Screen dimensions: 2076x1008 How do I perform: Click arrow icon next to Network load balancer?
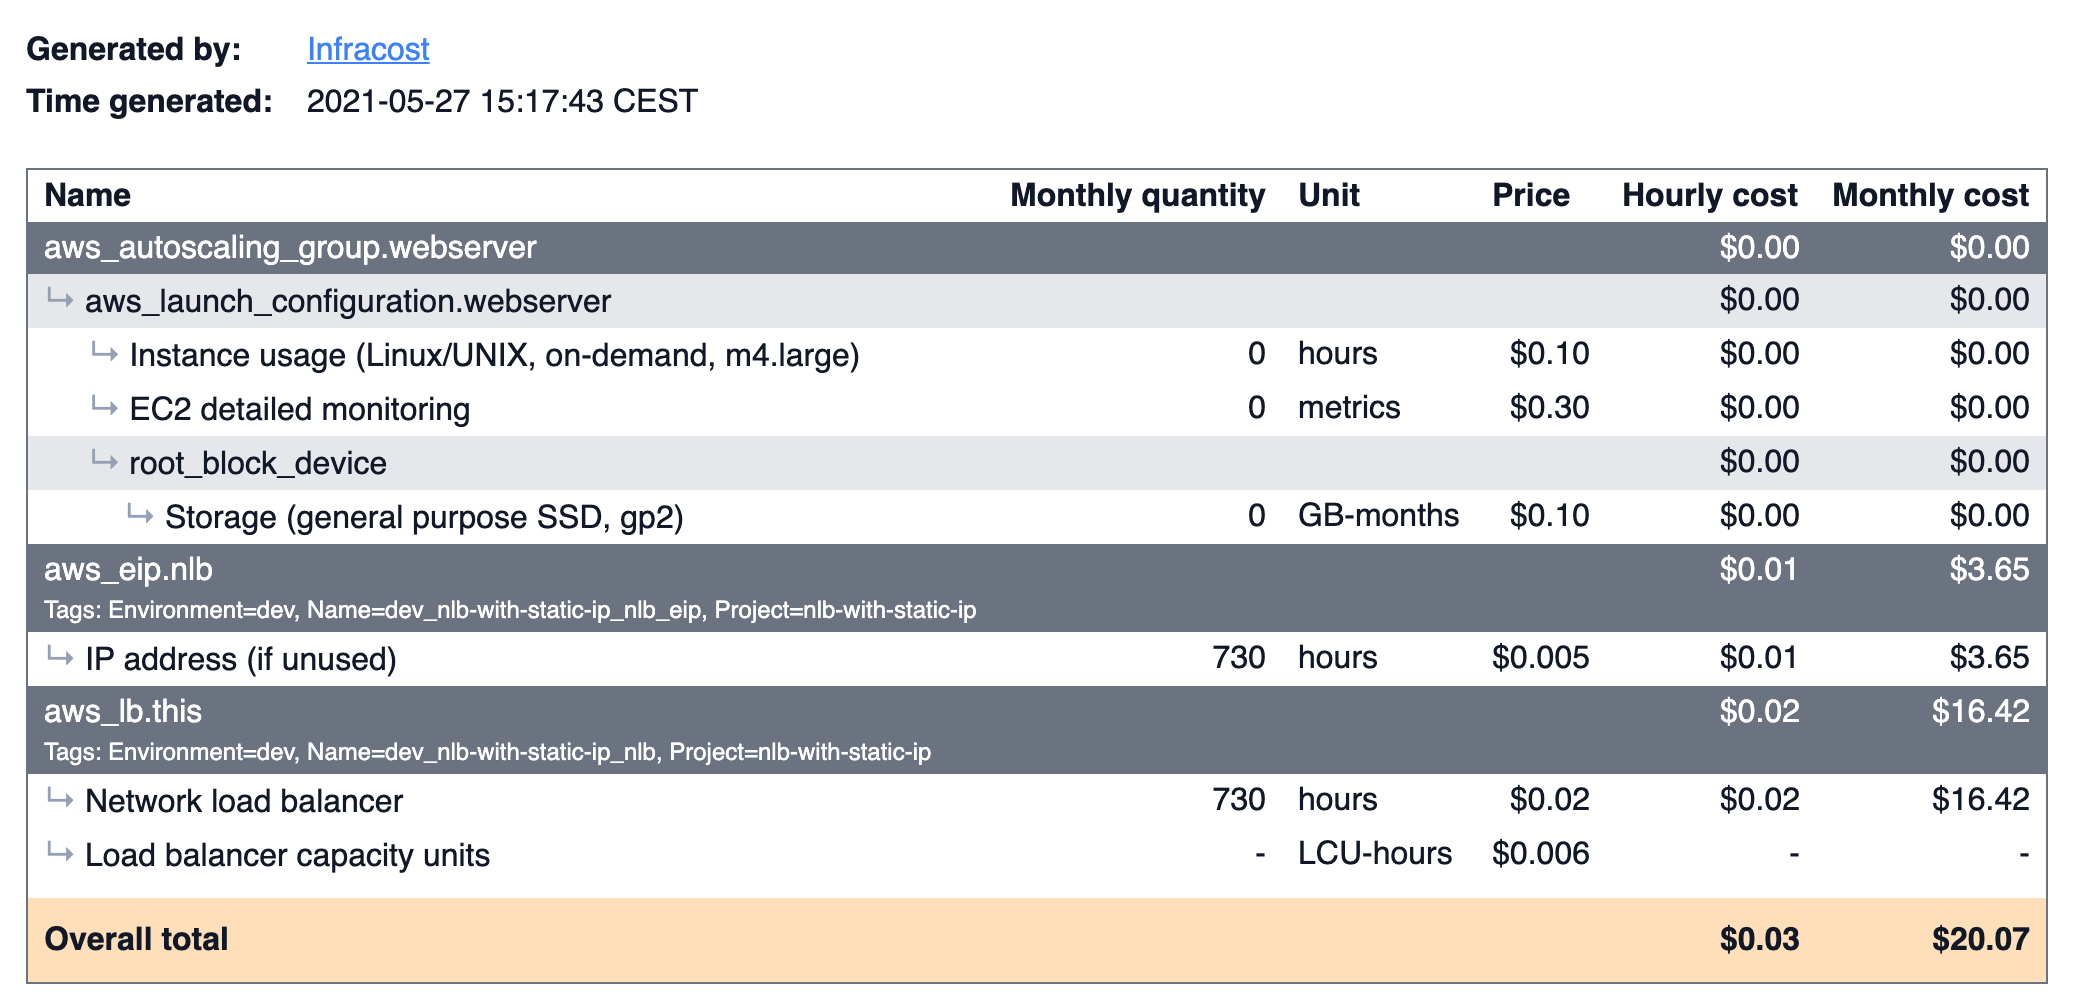tap(60, 799)
